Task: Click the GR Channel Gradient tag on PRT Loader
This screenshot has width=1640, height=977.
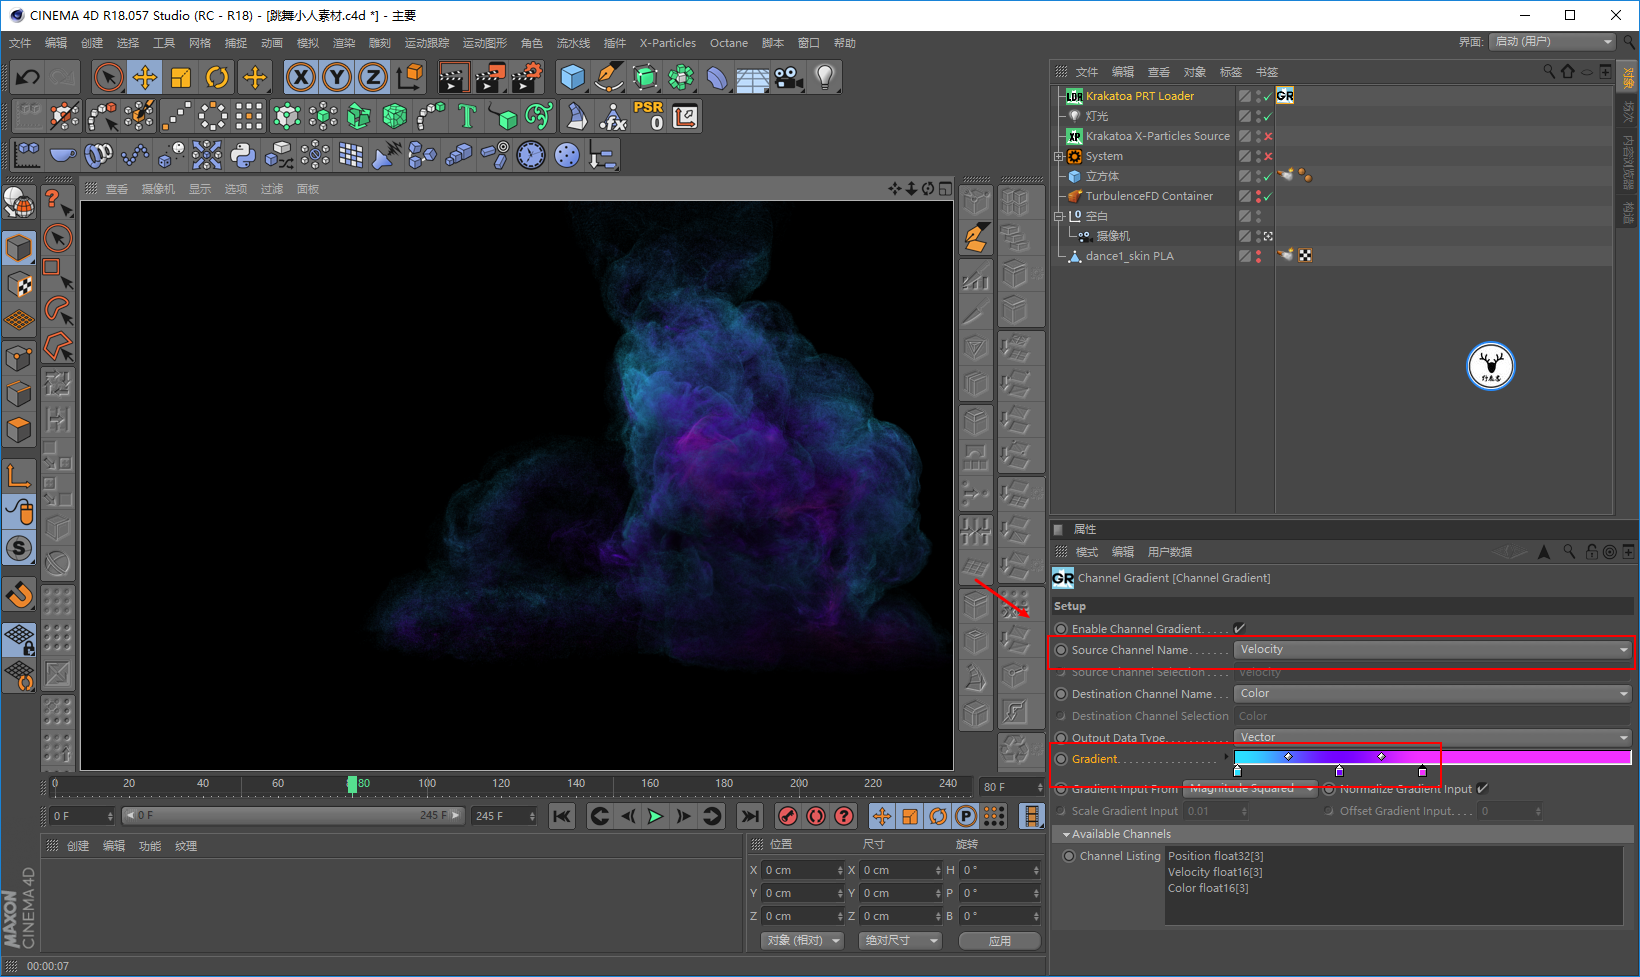Action: pyautogui.click(x=1285, y=96)
